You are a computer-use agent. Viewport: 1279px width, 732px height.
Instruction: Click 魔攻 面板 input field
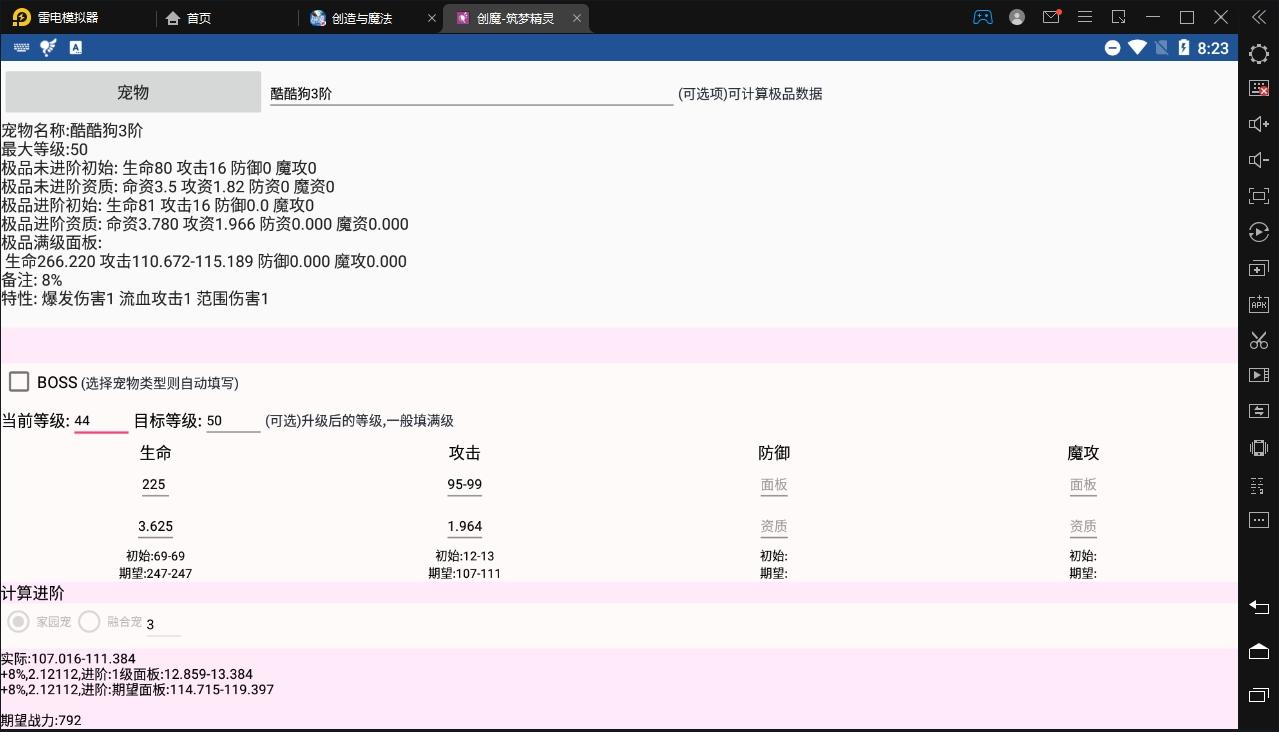click(x=1083, y=484)
